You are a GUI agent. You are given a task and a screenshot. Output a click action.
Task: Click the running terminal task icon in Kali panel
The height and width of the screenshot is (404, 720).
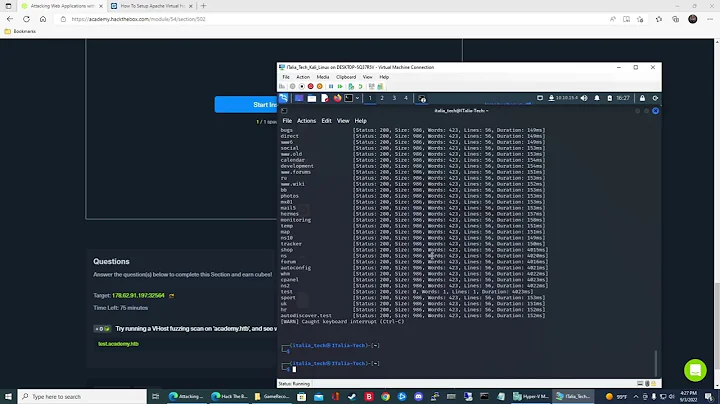[x=422, y=98]
